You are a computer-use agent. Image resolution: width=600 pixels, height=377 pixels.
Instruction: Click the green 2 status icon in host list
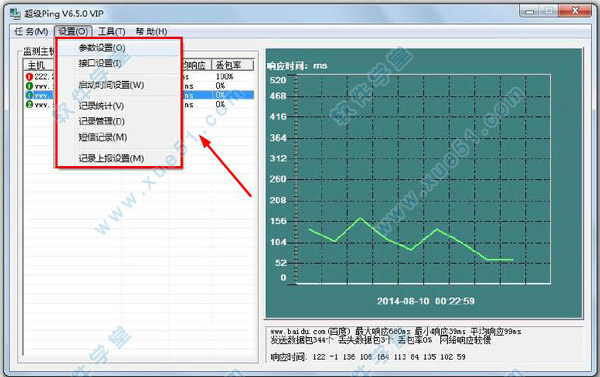coord(29,104)
